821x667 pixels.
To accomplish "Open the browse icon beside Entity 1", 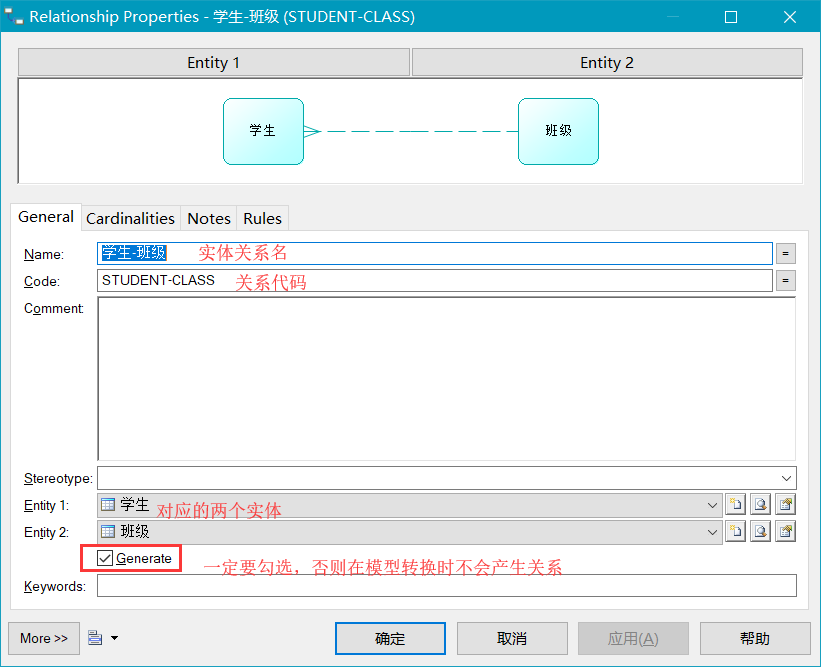I will coord(760,505).
